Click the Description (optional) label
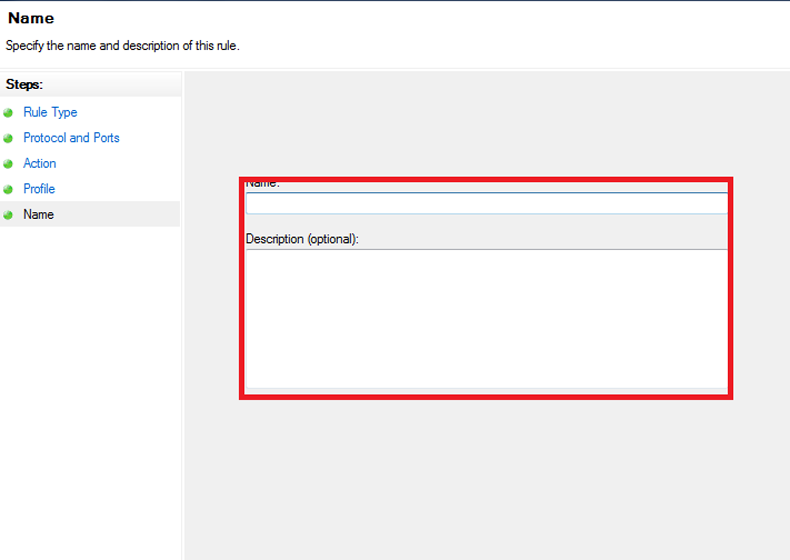The height and width of the screenshot is (560, 790). [302, 240]
